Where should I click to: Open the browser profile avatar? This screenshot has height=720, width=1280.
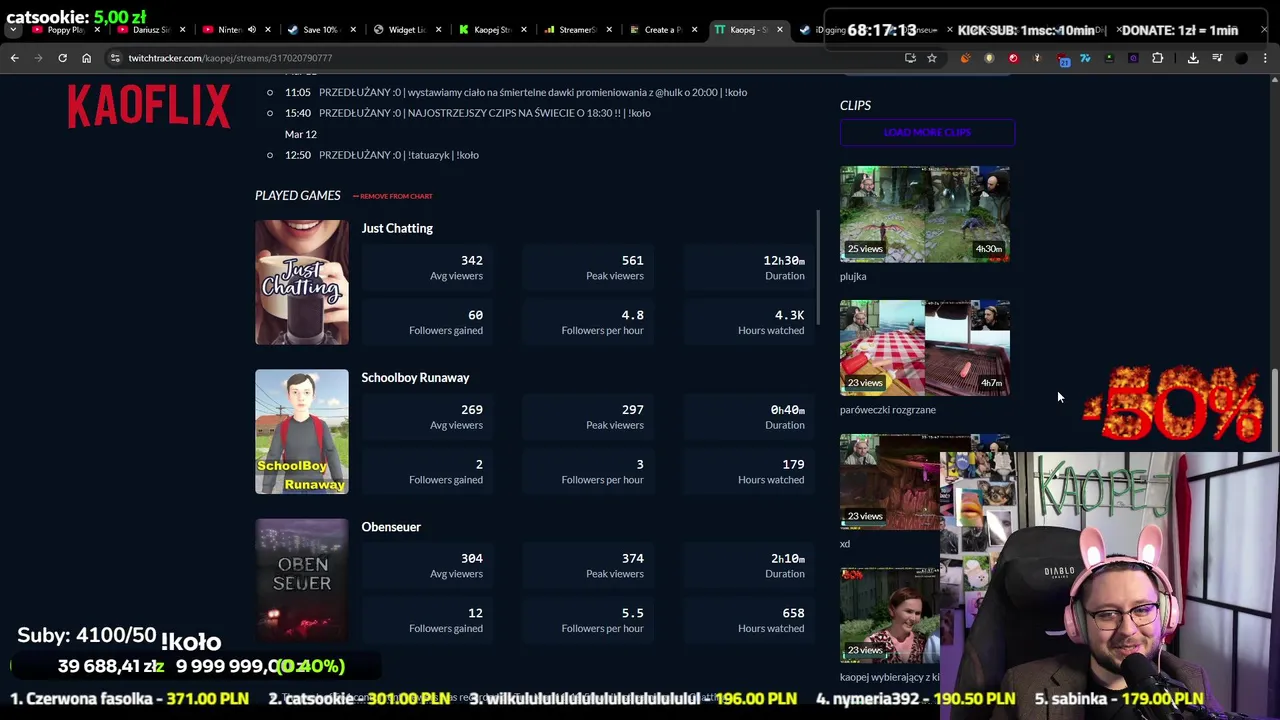(x=1241, y=58)
